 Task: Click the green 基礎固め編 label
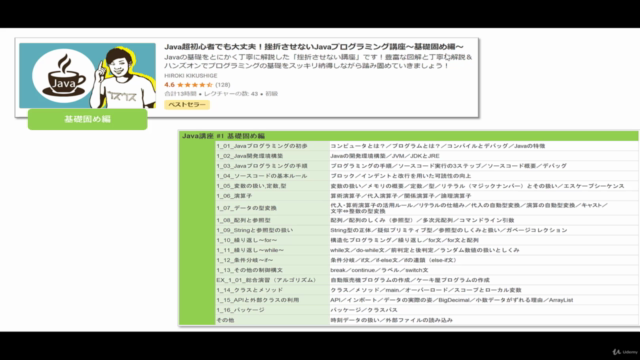tap(87, 119)
